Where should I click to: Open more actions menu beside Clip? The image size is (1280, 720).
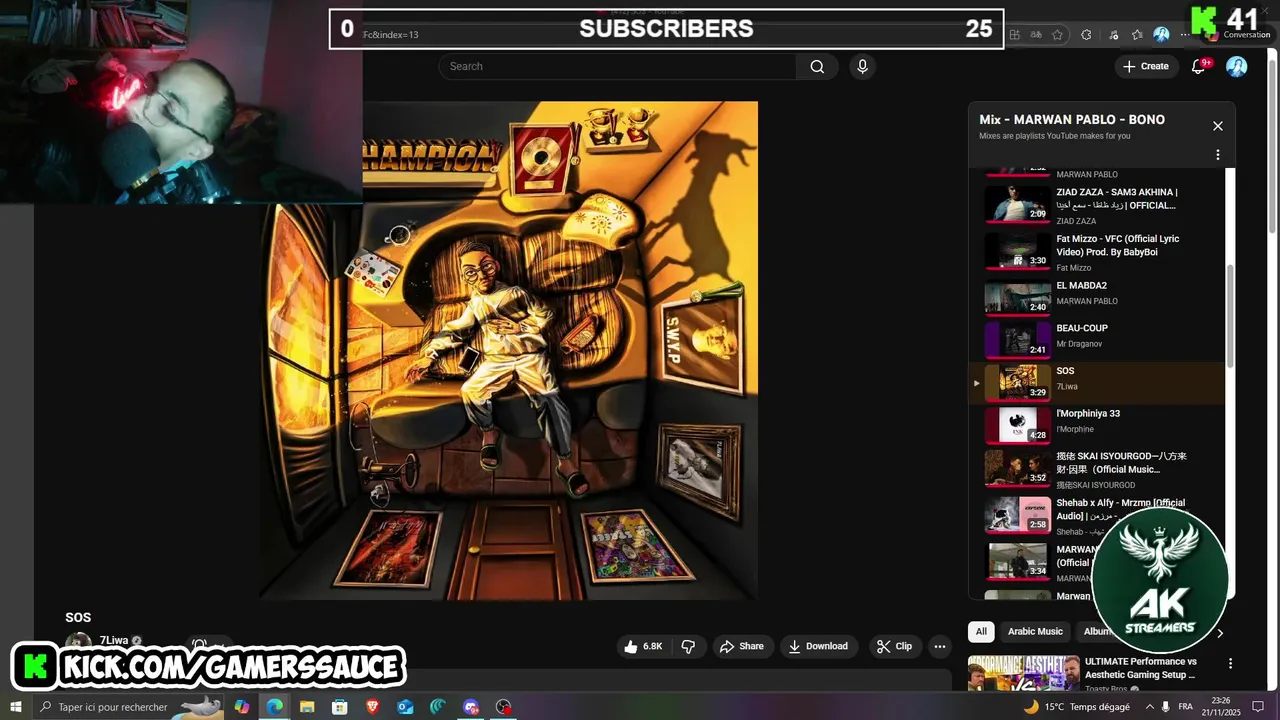pyautogui.click(x=939, y=646)
